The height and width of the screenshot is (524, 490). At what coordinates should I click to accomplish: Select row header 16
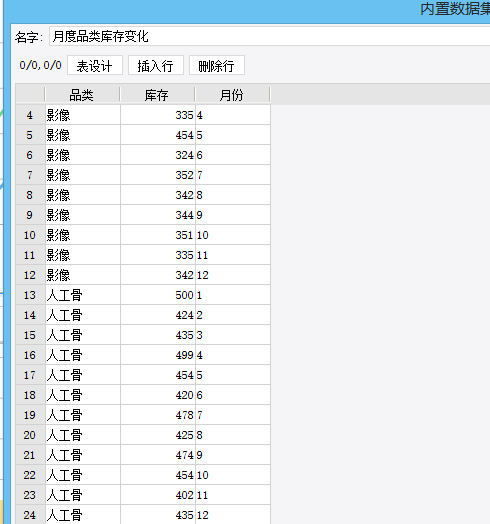30,355
